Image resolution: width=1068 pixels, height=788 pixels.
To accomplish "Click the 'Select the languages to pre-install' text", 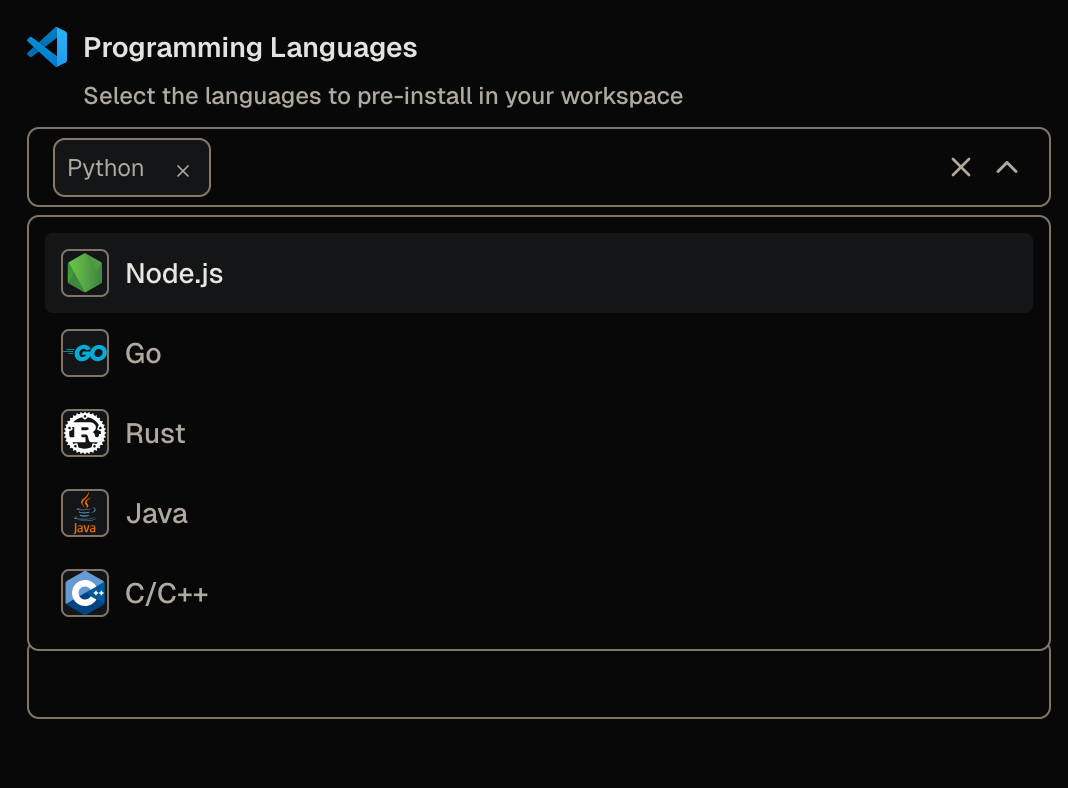I will click(x=383, y=96).
